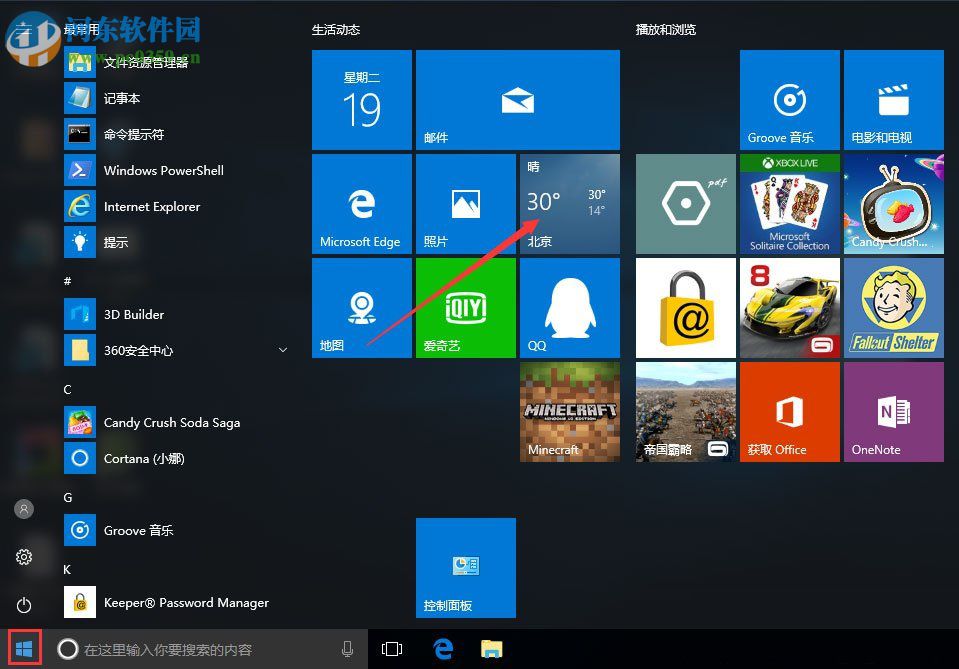Screen dimensions: 959x669
Task: Open Beijing weather tile
Action: [569, 204]
